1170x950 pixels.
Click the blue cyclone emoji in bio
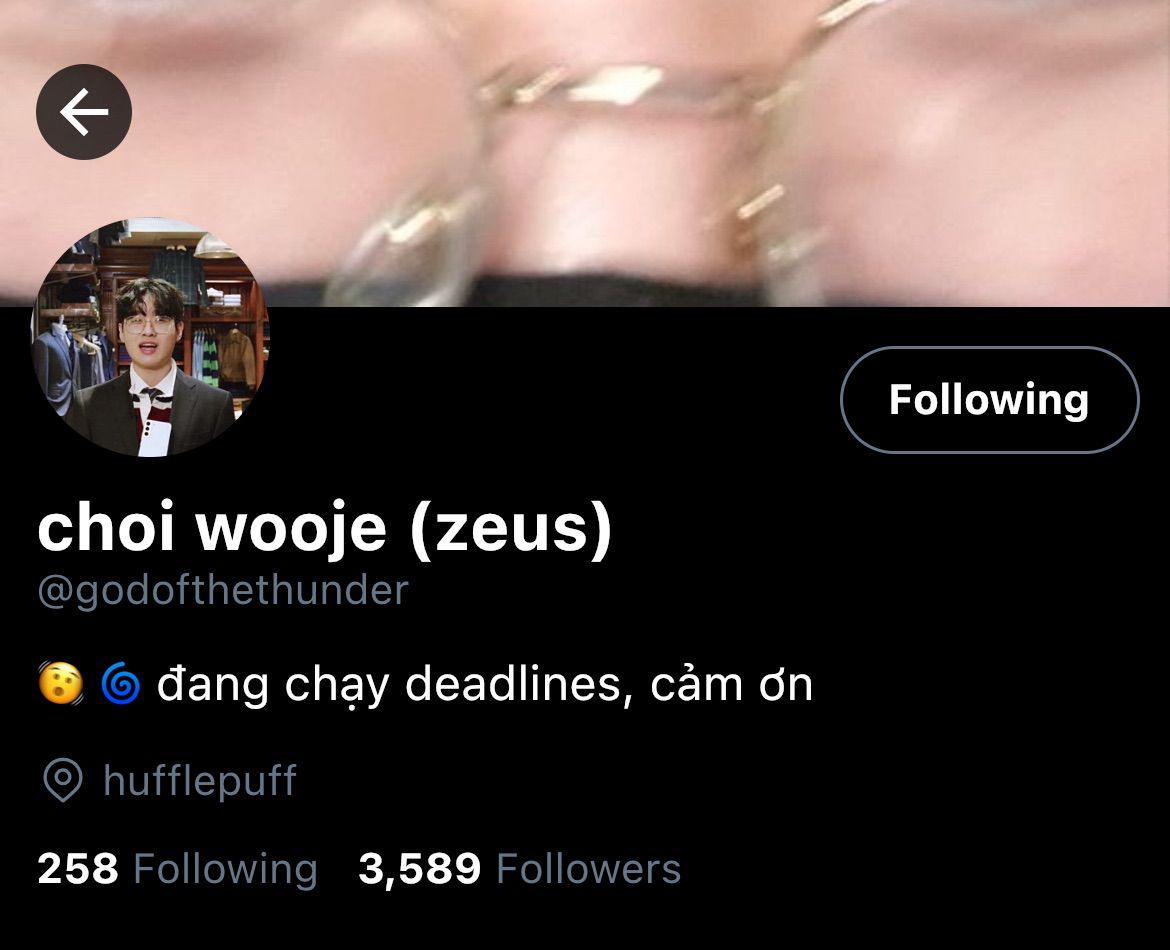pos(120,684)
